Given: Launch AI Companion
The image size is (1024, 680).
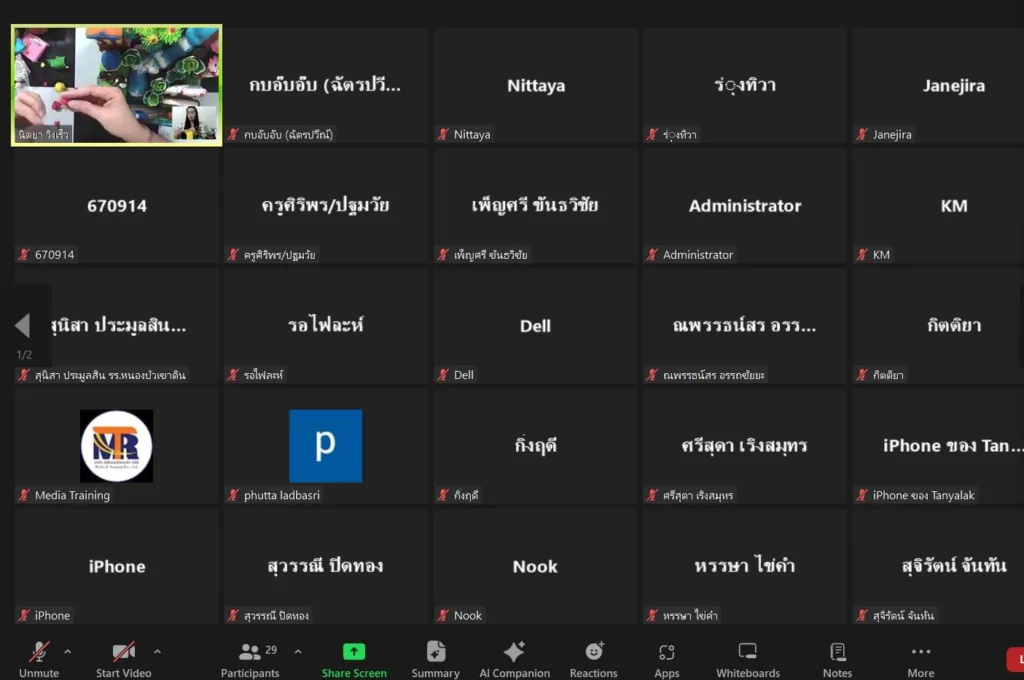Looking at the screenshot, I should click(514, 657).
